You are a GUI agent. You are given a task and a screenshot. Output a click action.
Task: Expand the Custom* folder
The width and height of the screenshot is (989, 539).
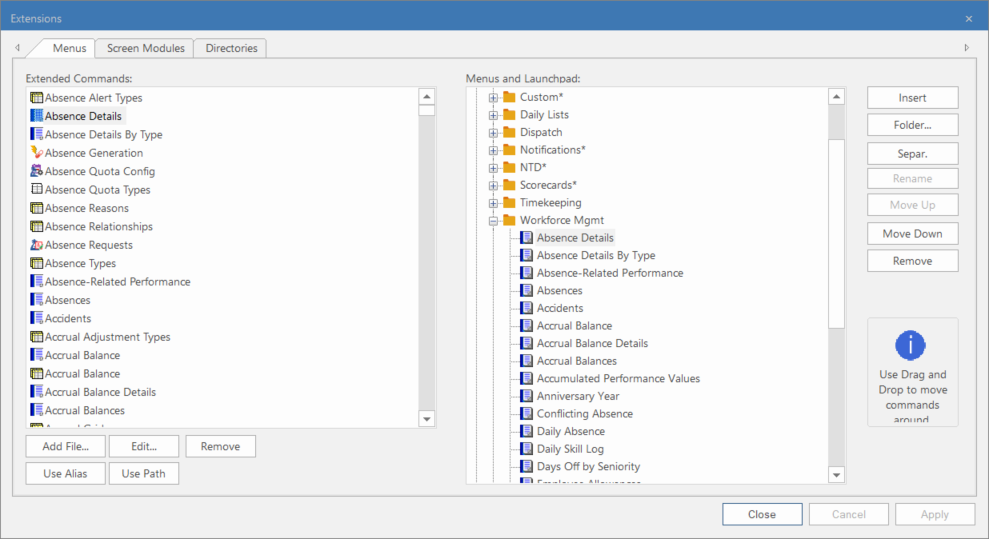(493, 98)
